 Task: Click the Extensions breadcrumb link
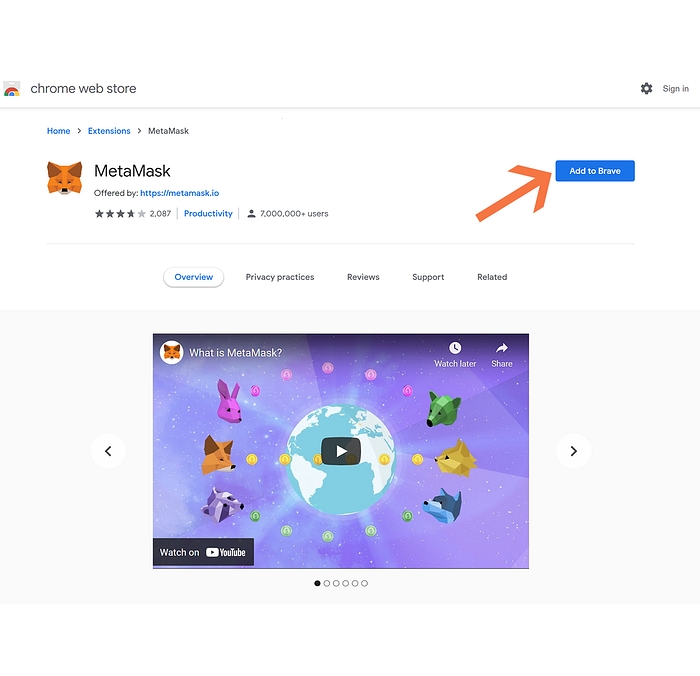(x=109, y=131)
